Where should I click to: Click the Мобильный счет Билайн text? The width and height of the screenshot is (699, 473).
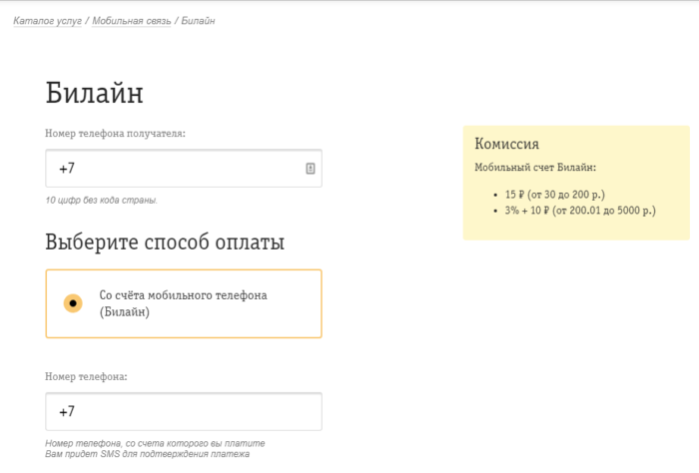point(535,168)
